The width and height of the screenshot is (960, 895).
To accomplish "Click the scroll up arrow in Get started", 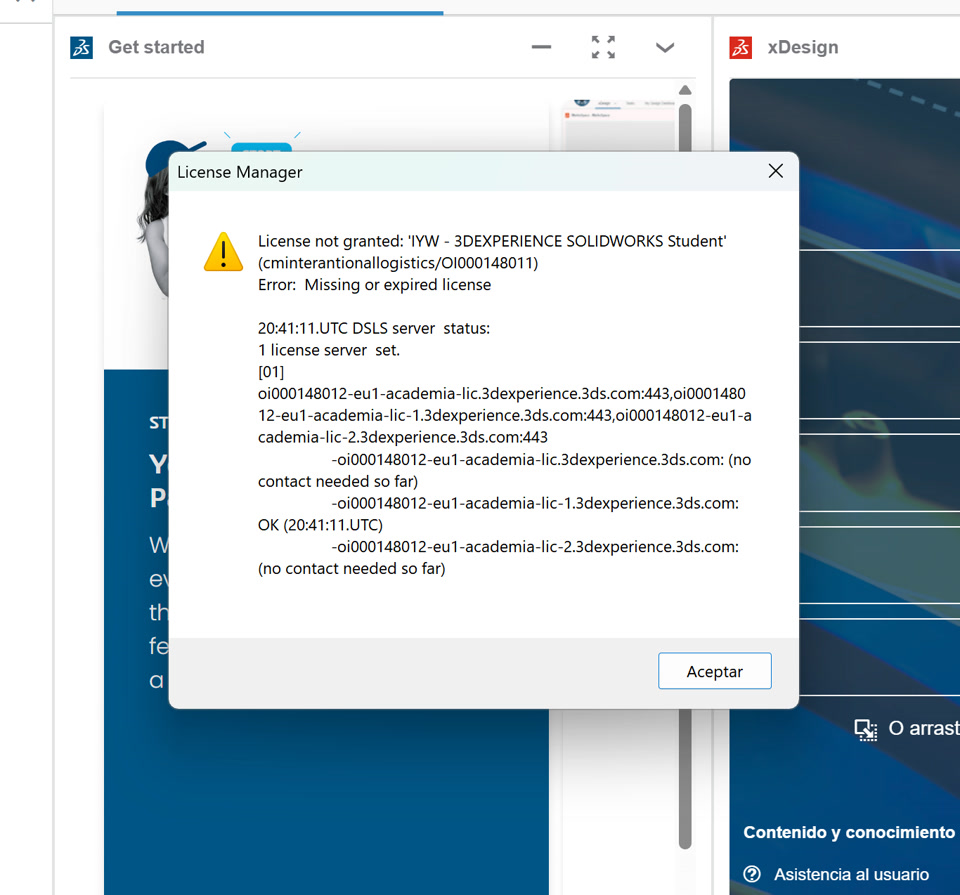I will pyautogui.click(x=685, y=90).
